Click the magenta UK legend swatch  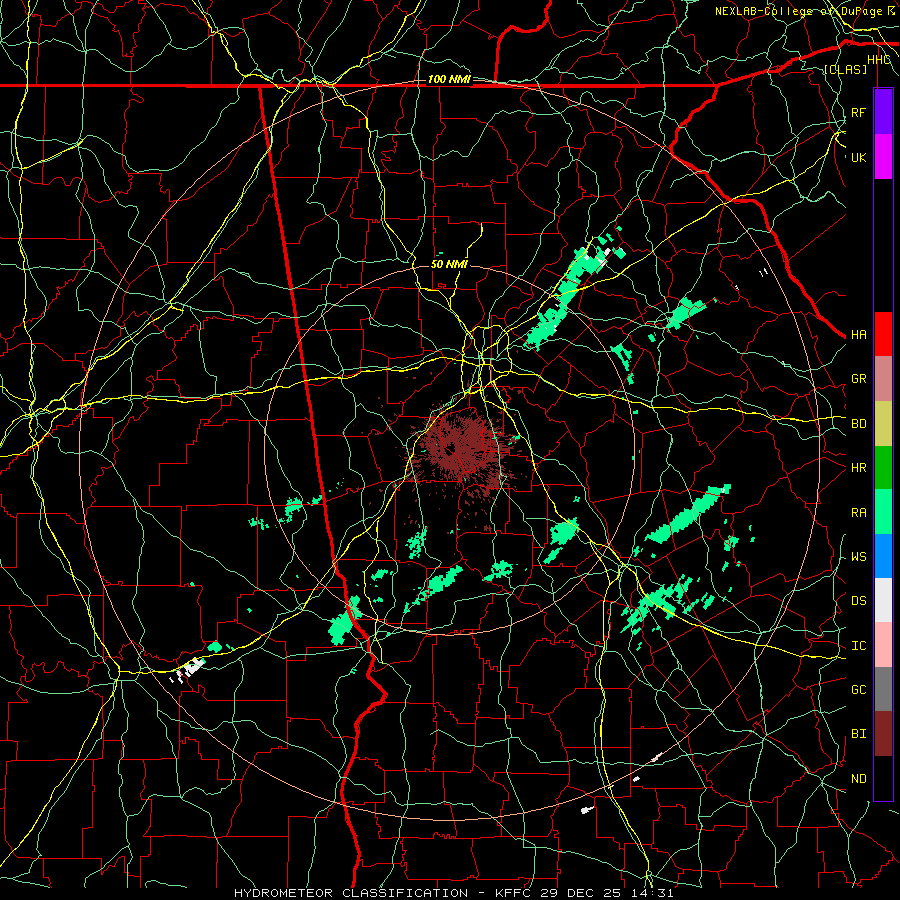click(x=883, y=157)
